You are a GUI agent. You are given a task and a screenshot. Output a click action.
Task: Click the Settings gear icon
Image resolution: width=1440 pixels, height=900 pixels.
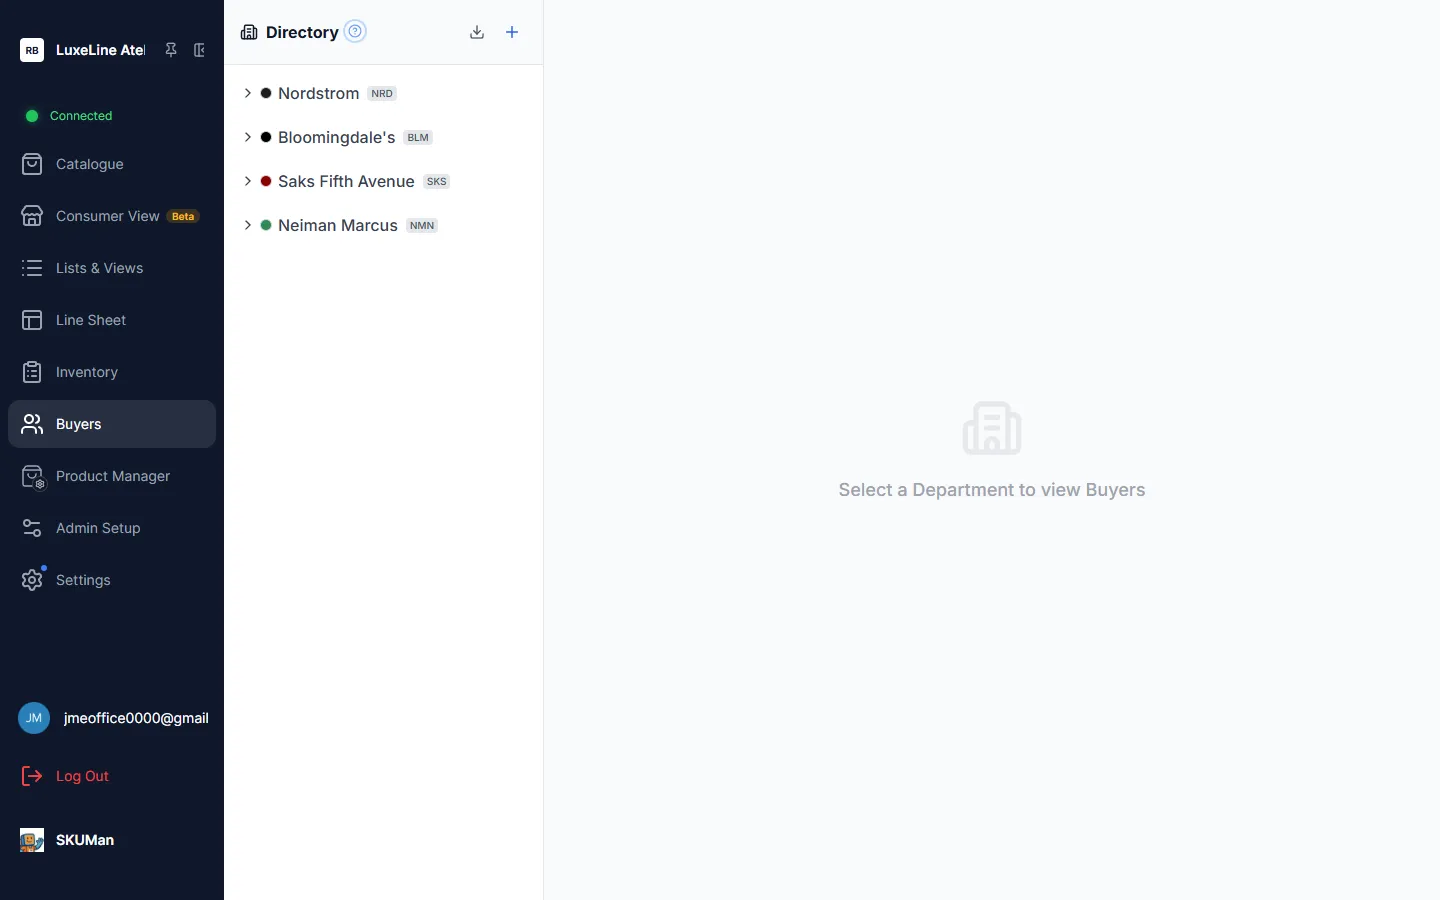[32, 580]
